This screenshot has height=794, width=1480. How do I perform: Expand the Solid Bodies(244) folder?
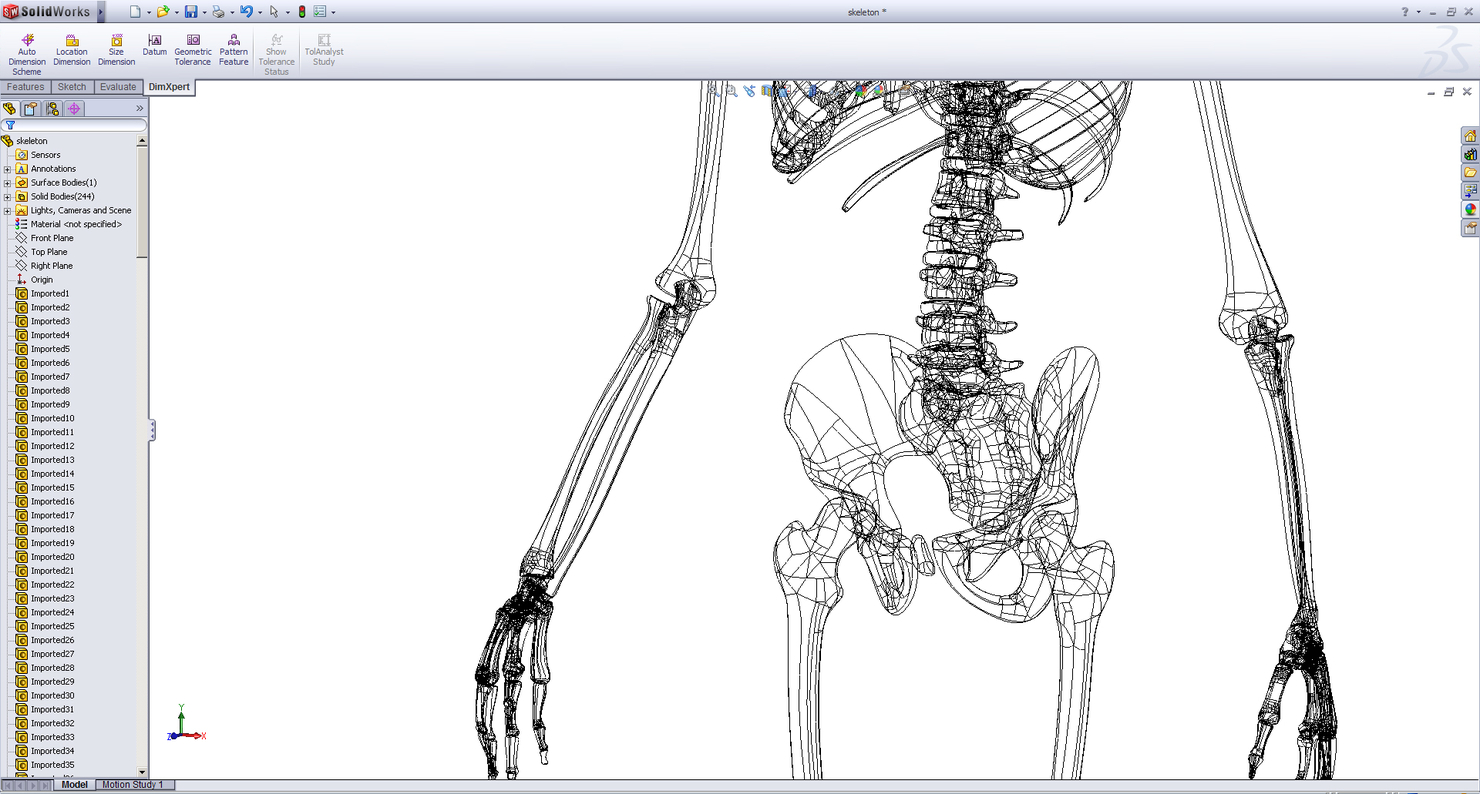coord(6,196)
